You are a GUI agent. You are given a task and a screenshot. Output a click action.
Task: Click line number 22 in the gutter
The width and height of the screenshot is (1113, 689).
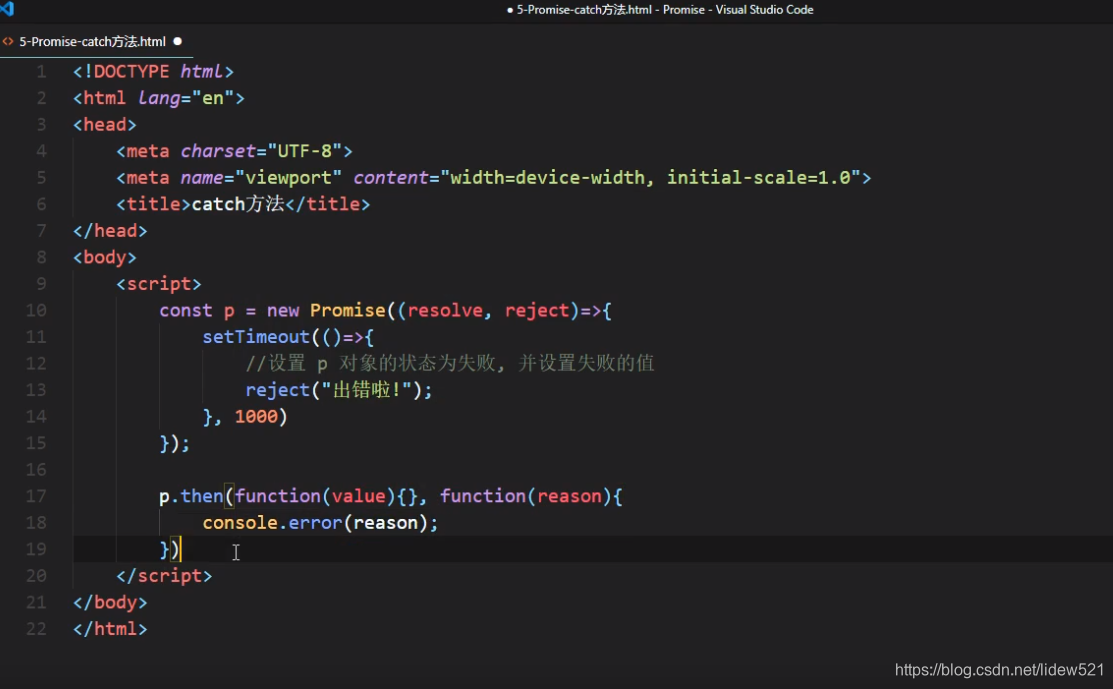click(36, 629)
